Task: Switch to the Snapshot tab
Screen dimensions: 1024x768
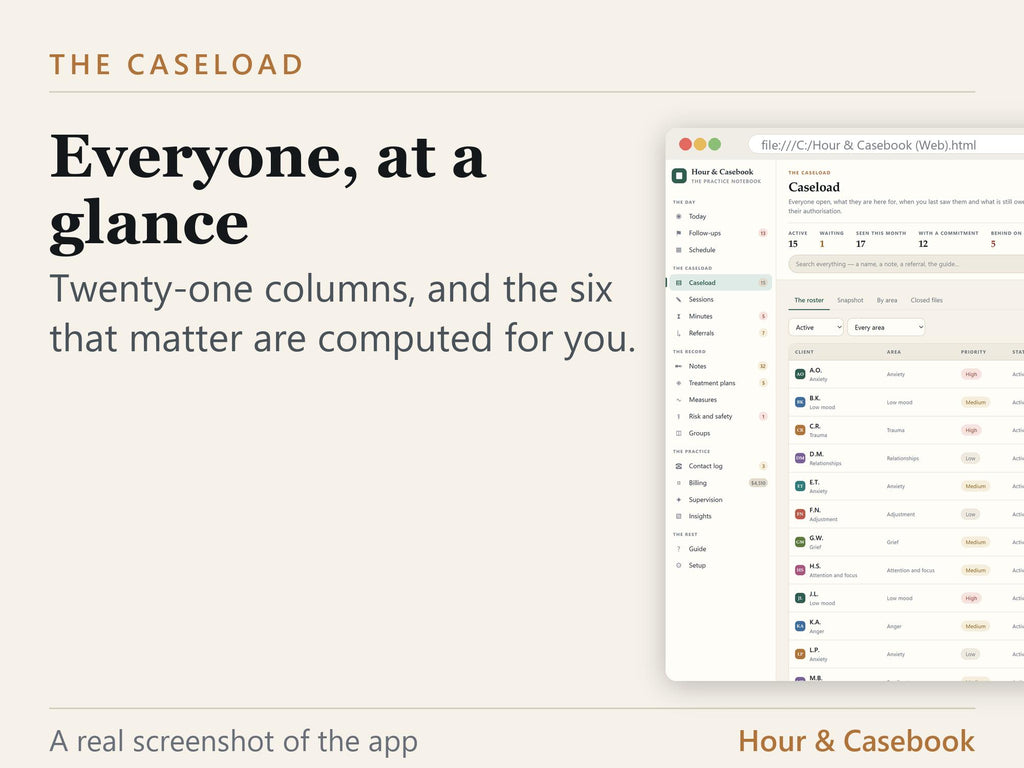Action: coord(850,300)
